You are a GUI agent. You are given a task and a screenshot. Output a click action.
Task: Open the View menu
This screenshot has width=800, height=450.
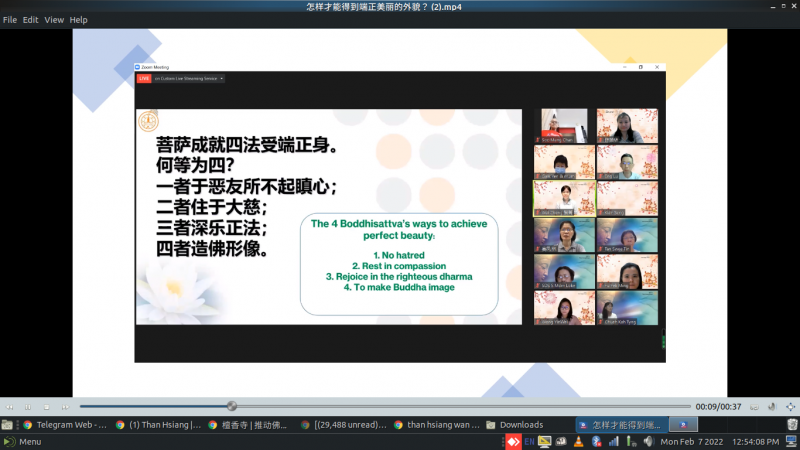tap(54, 20)
